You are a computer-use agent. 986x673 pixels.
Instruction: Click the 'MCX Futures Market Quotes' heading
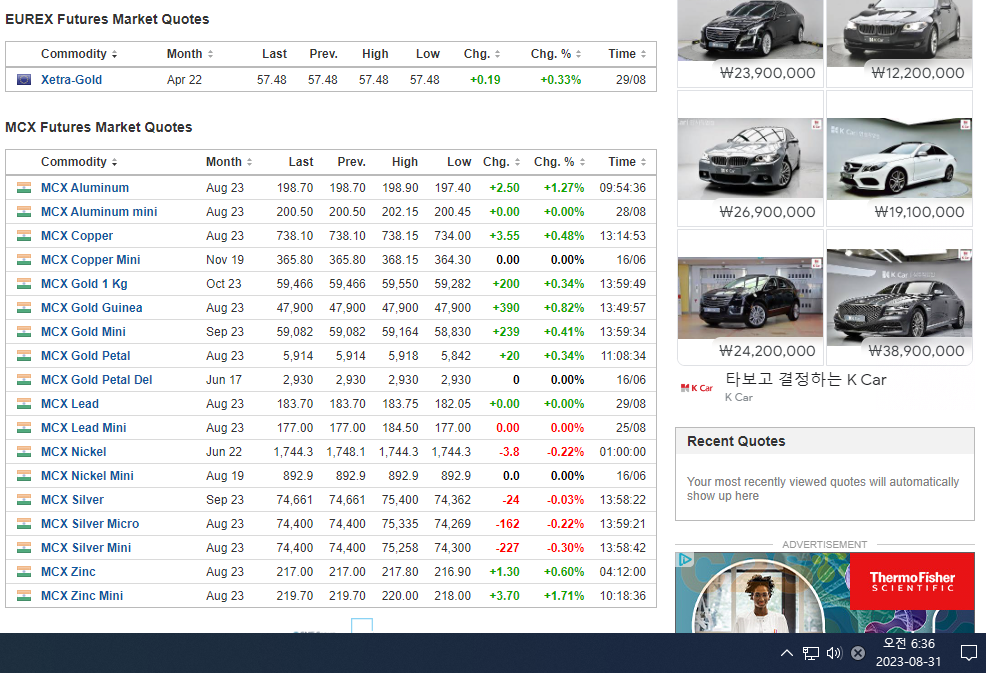[99, 127]
